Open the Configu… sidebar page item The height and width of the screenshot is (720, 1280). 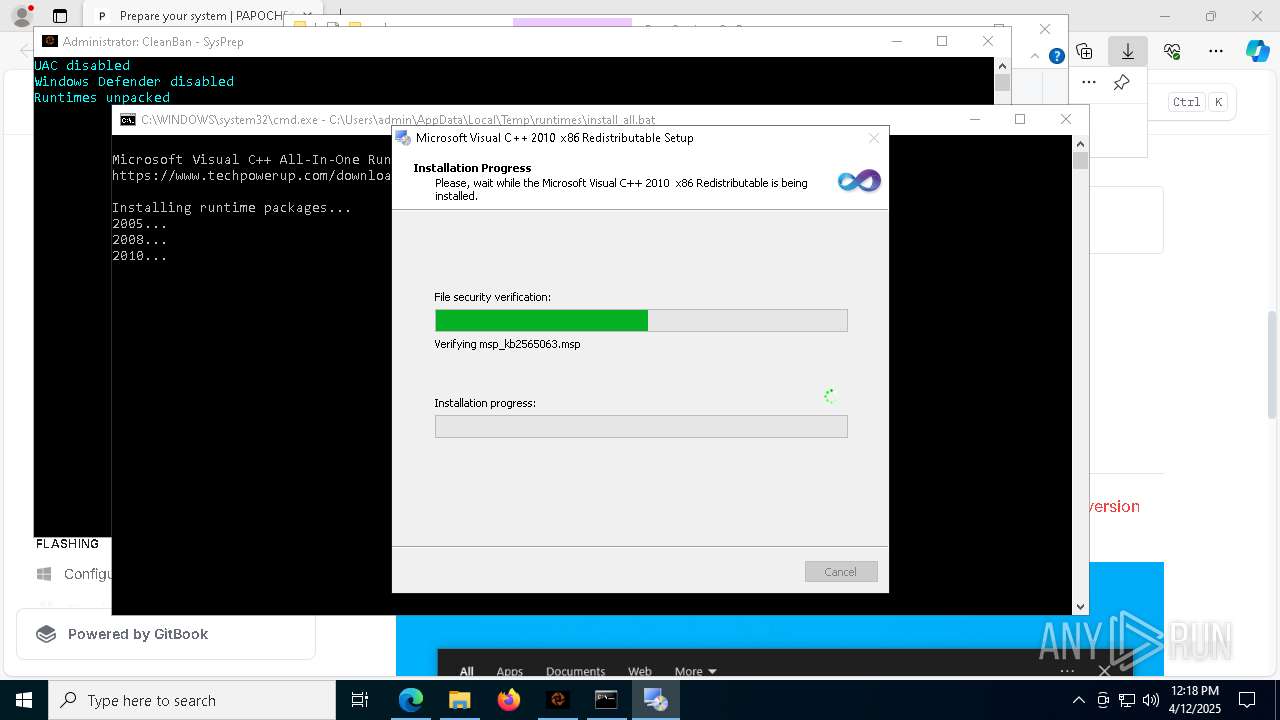[x=74, y=574]
